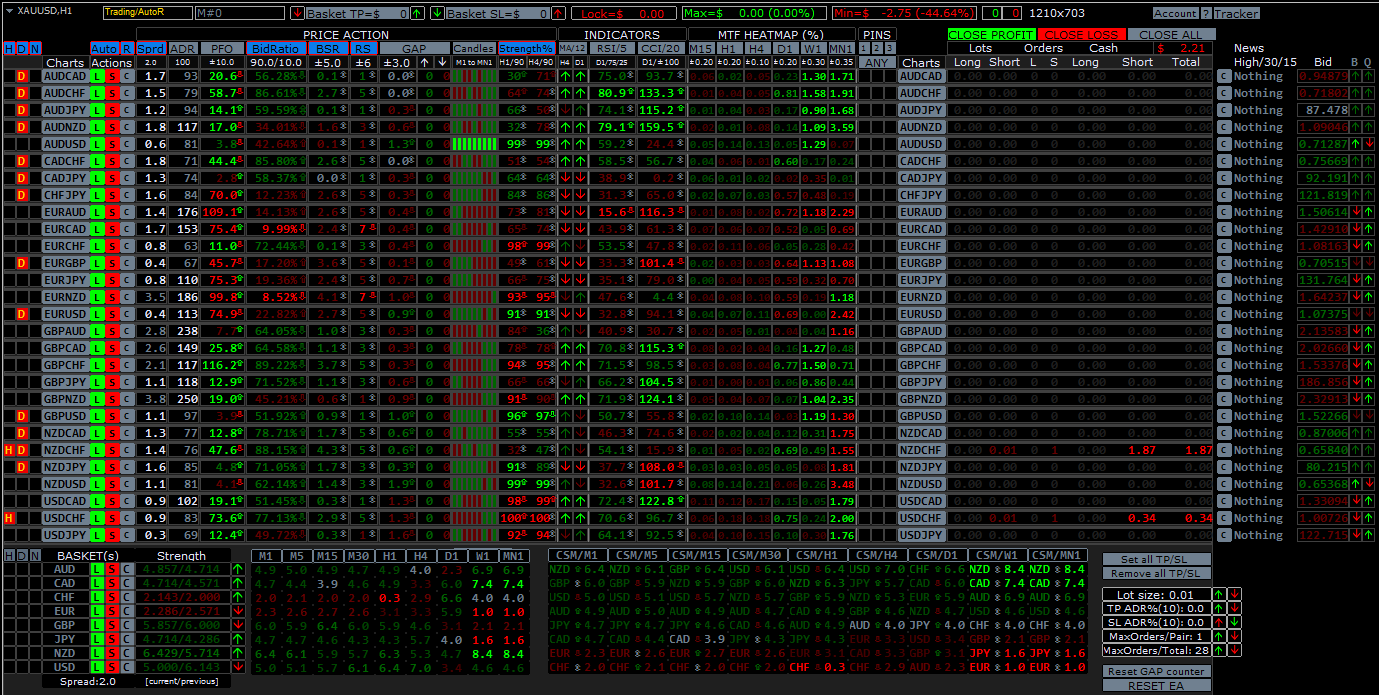
Task: Click the L button for the AUD basket
Action: point(97,569)
